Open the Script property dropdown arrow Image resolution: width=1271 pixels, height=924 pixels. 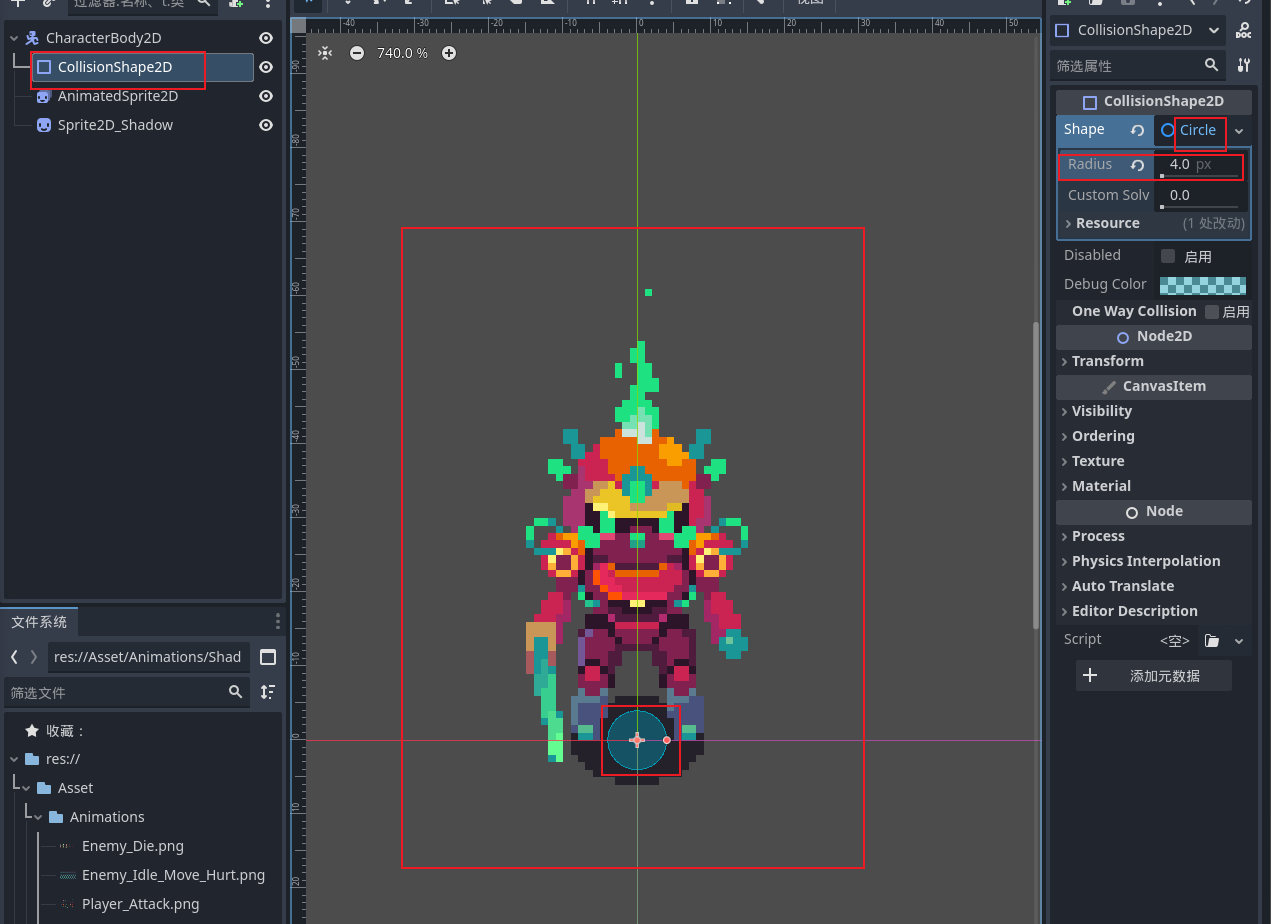1239,640
